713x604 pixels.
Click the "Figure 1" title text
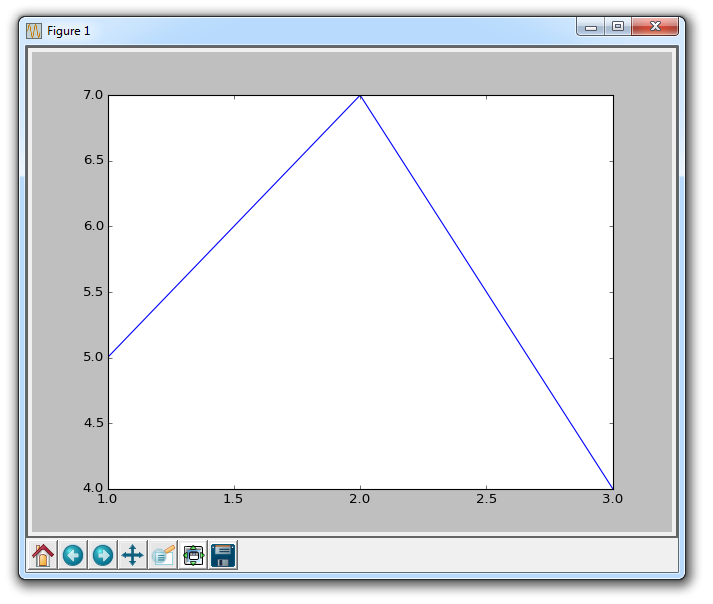(69, 31)
